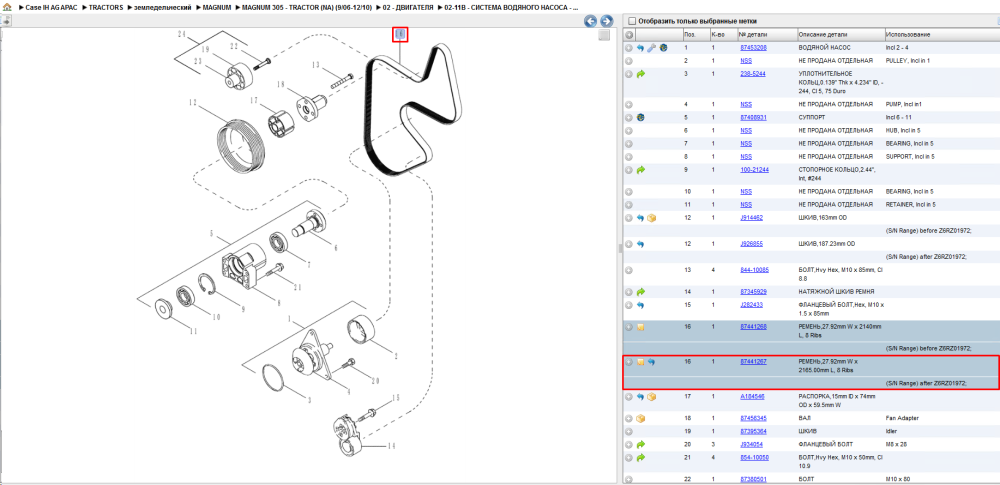Open part number 87408931 link
Image resolution: width=1000 pixels, height=485 pixels.
pos(753,117)
